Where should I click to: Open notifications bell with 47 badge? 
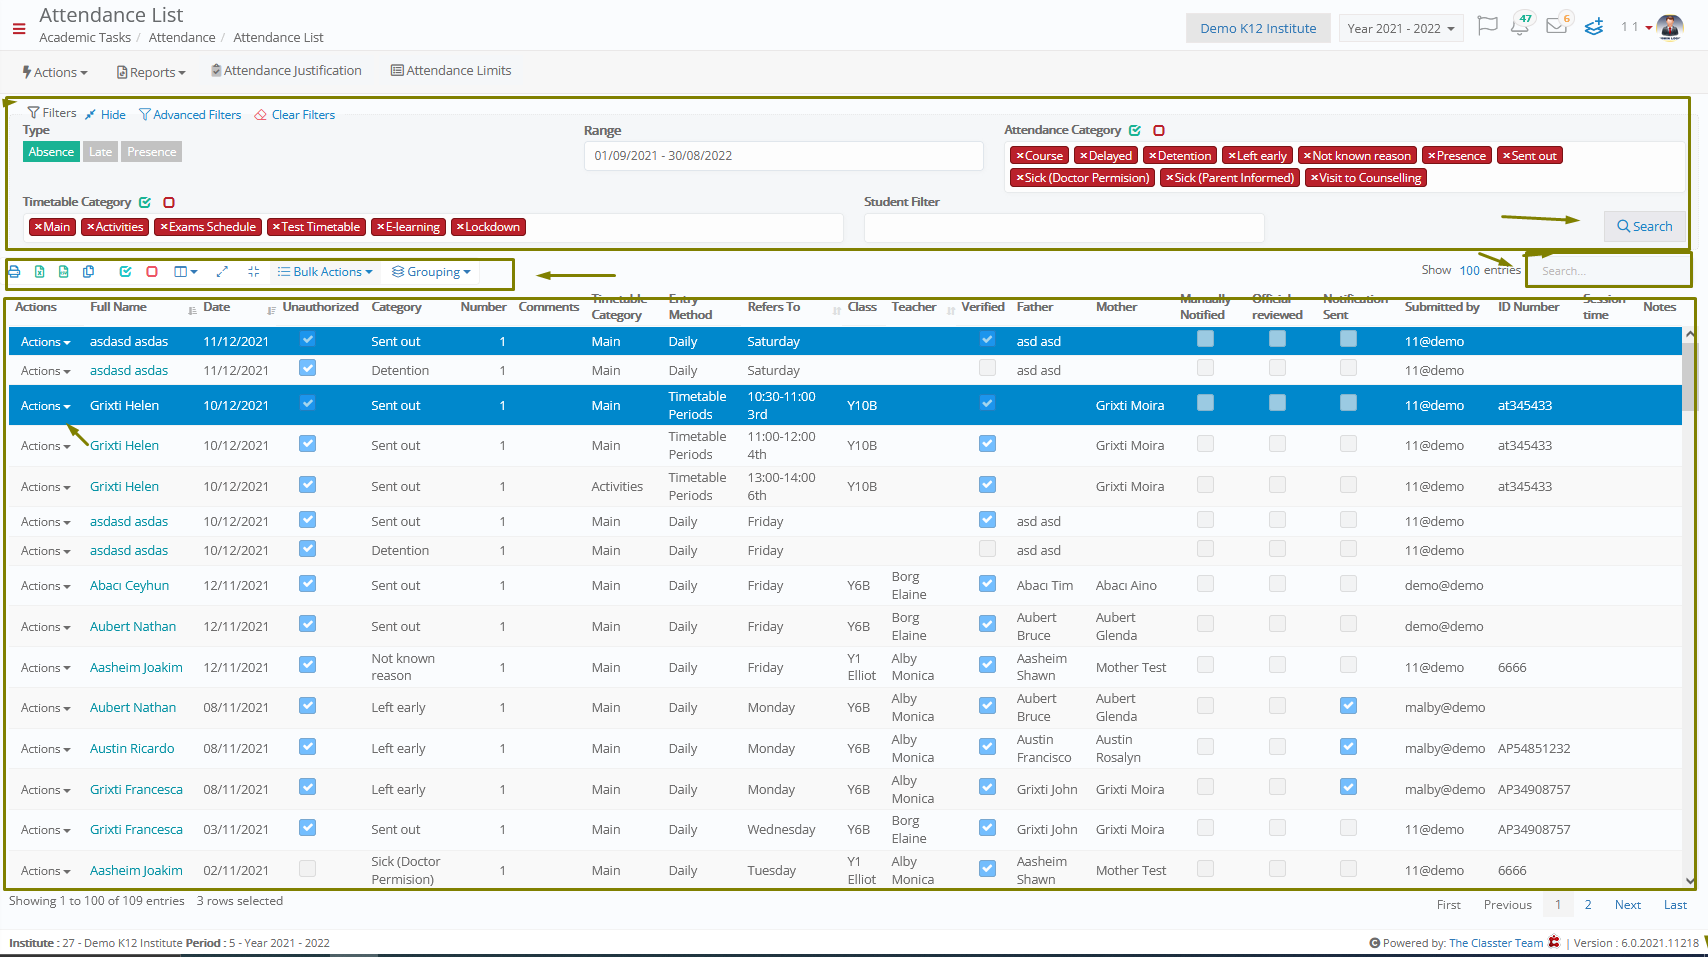coord(1520,26)
